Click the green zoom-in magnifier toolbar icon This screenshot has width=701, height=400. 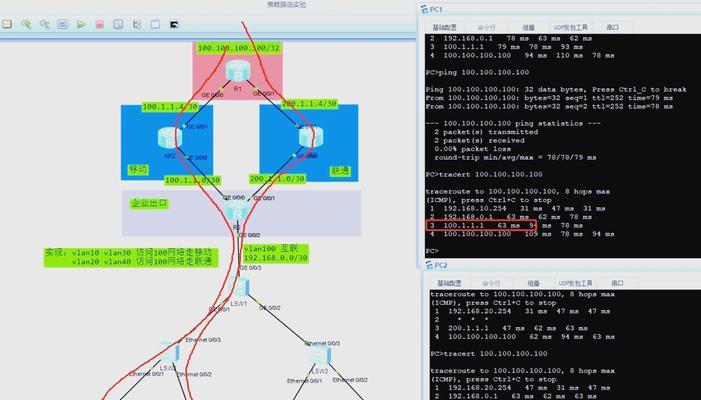tap(26, 24)
